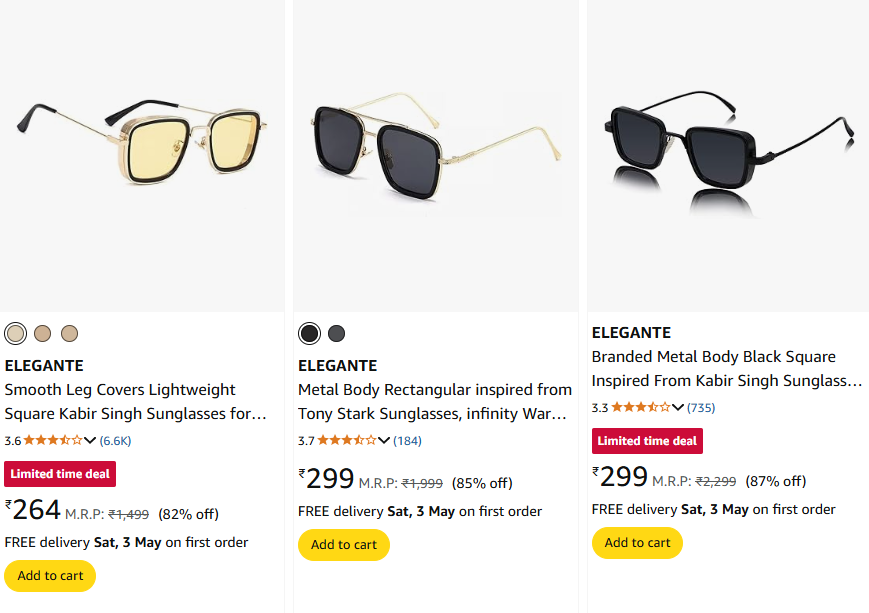The image size is (869, 613).
Task: Click star rating icons for 3.7 rated sunglasses
Action: (347, 440)
